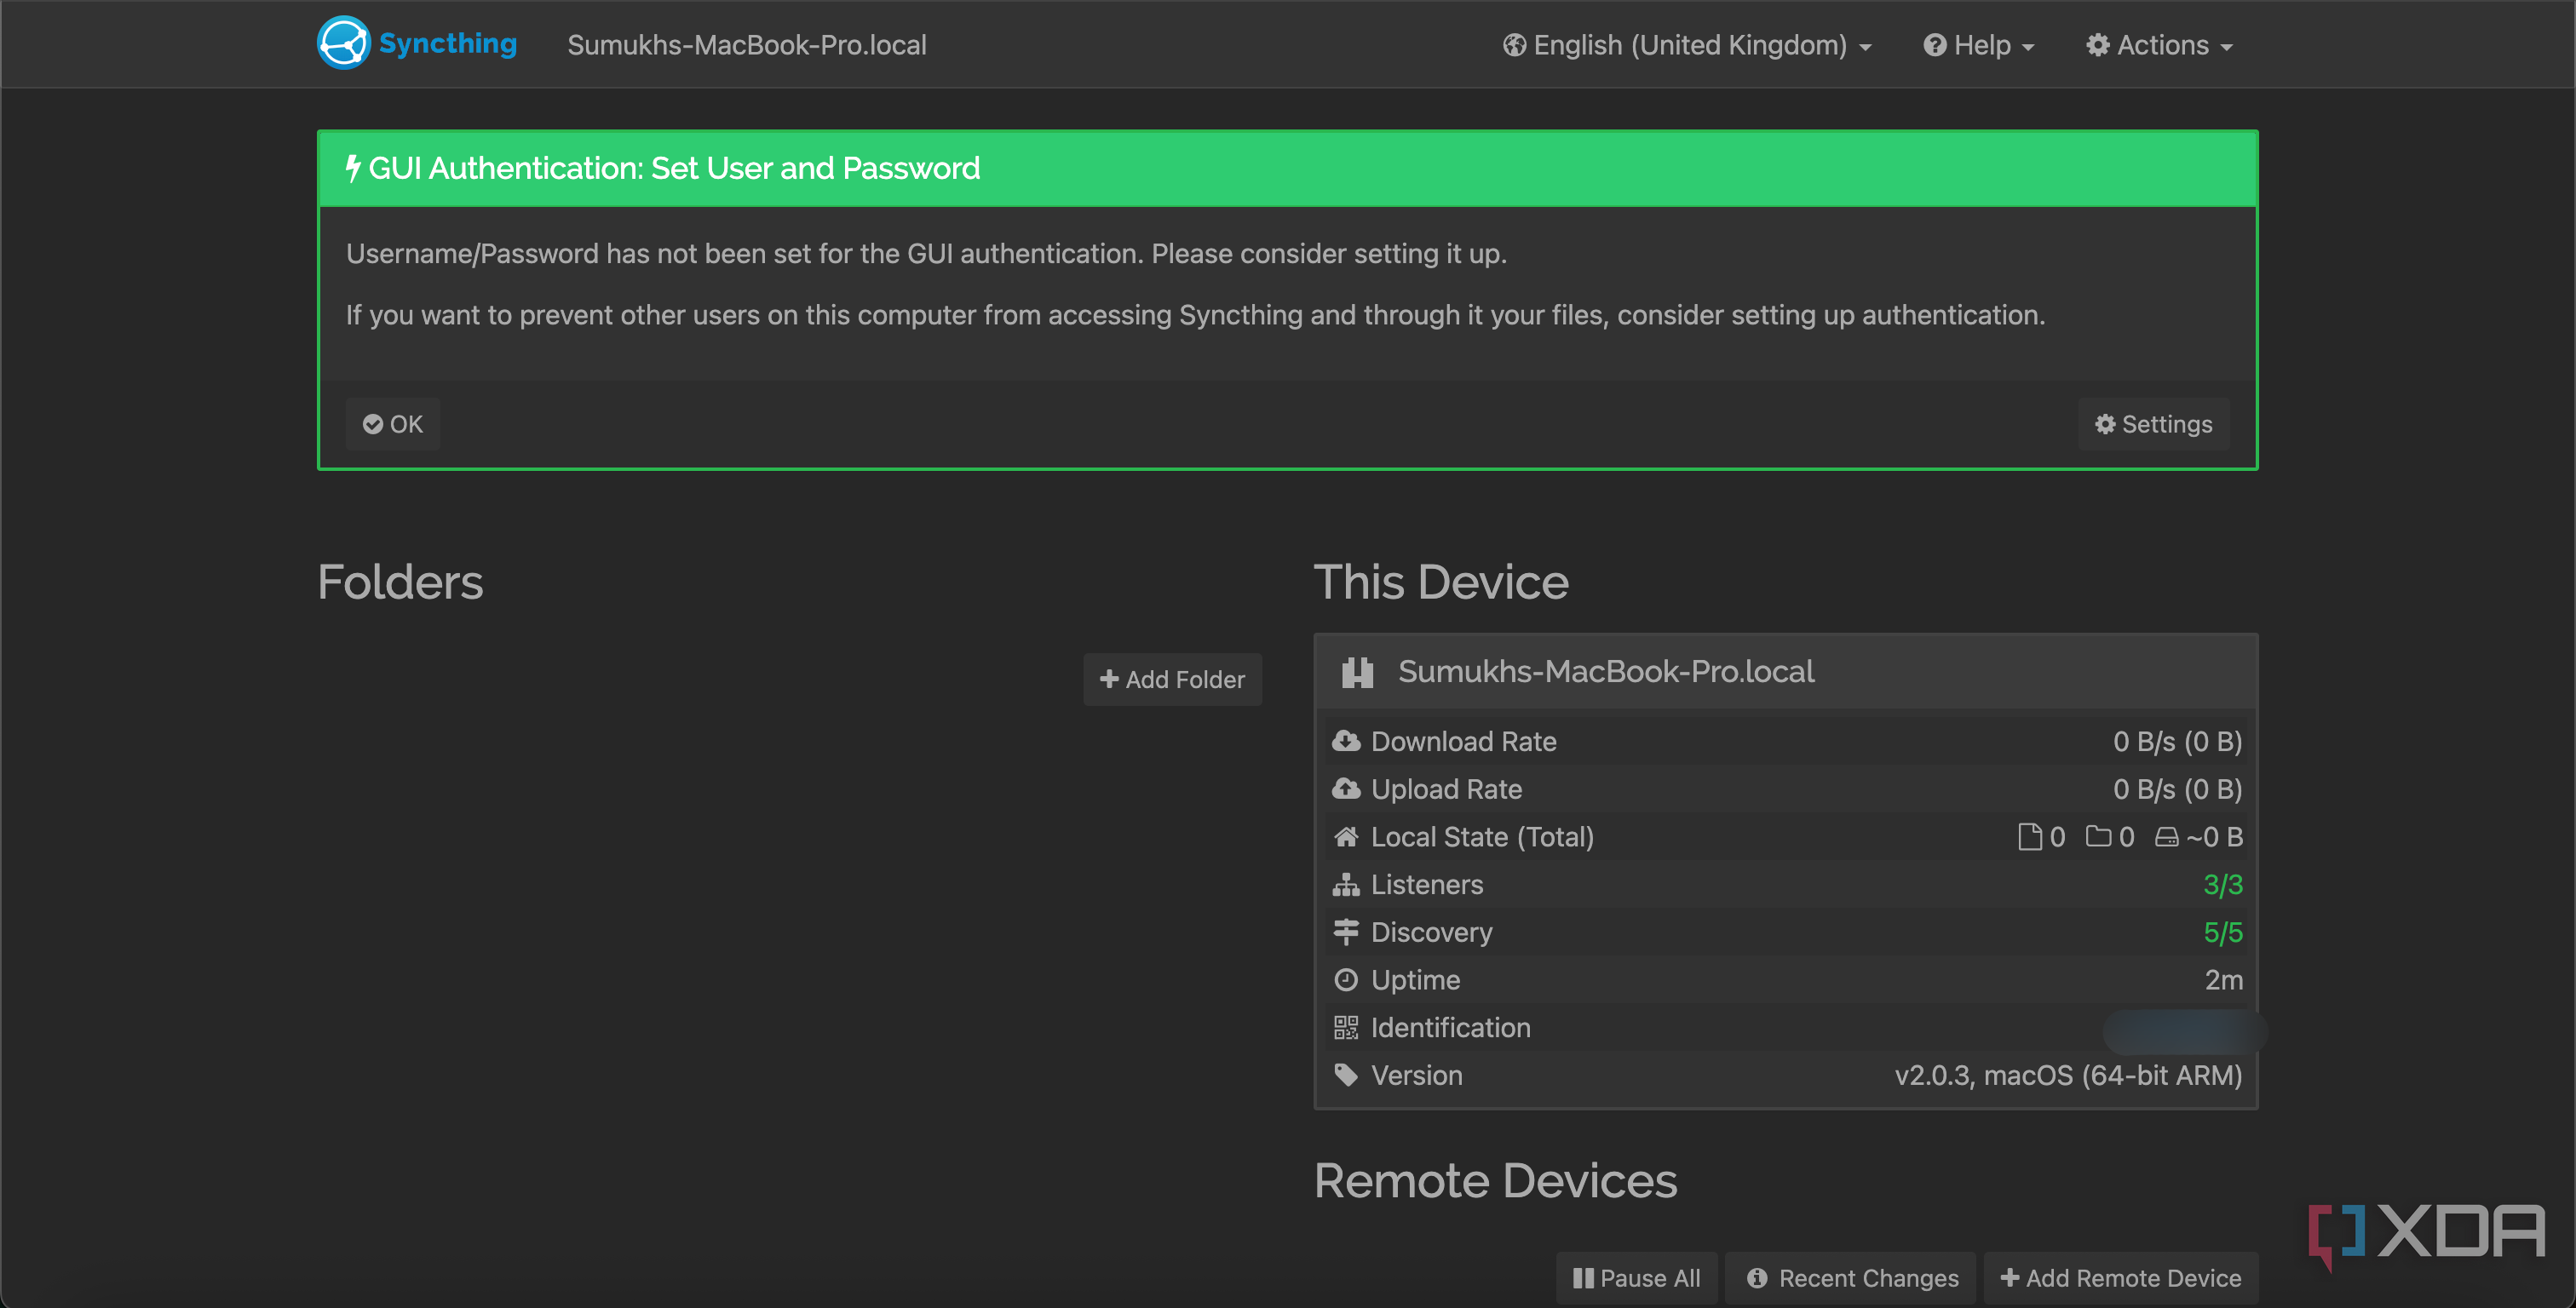Click the device identicon beside Sumukhs-MacBook-Pro.local

[1357, 672]
